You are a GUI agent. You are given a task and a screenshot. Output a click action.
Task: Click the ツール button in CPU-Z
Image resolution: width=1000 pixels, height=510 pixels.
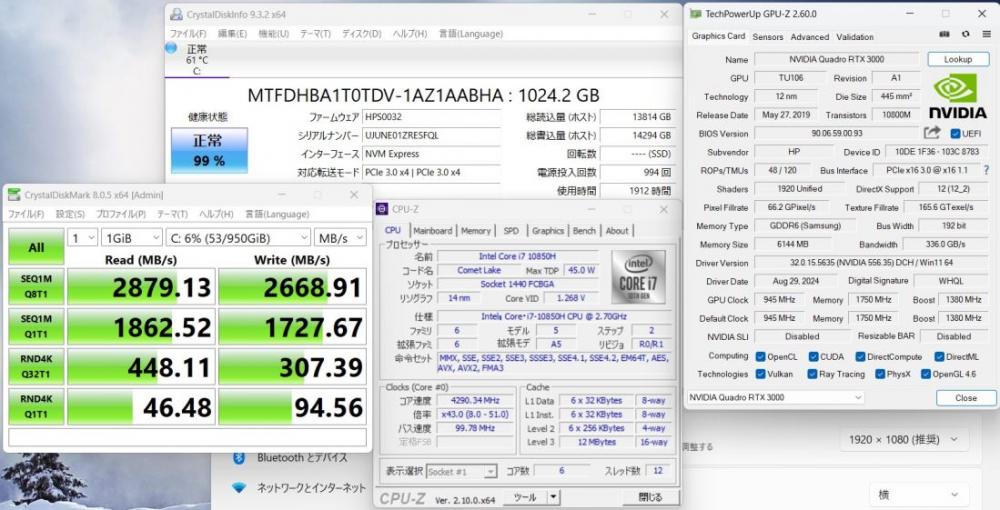pyautogui.click(x=525, y=497)
